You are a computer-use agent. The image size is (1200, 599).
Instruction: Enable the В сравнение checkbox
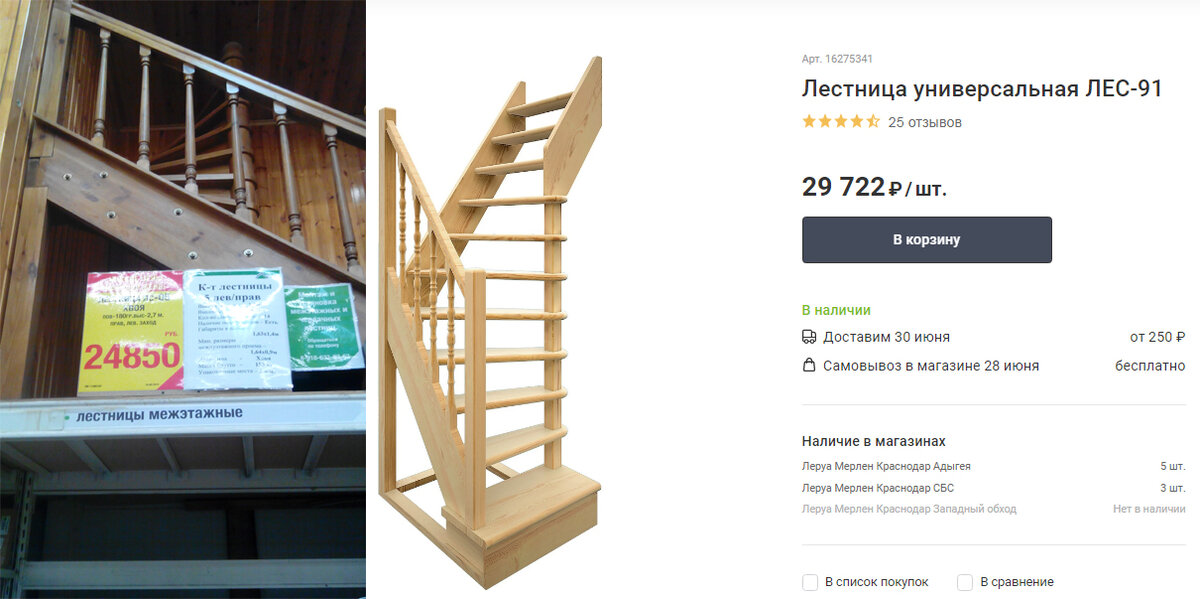point(965,582)
